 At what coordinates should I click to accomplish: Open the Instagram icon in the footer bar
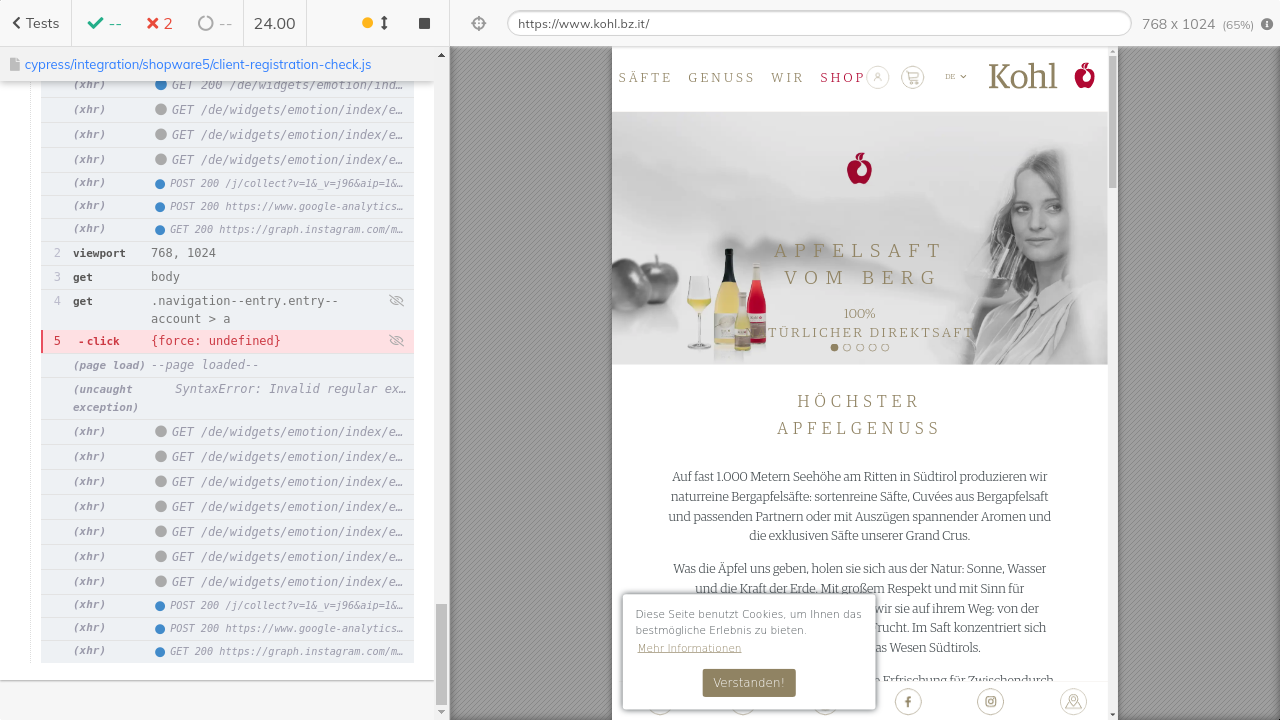coord(991,702)
